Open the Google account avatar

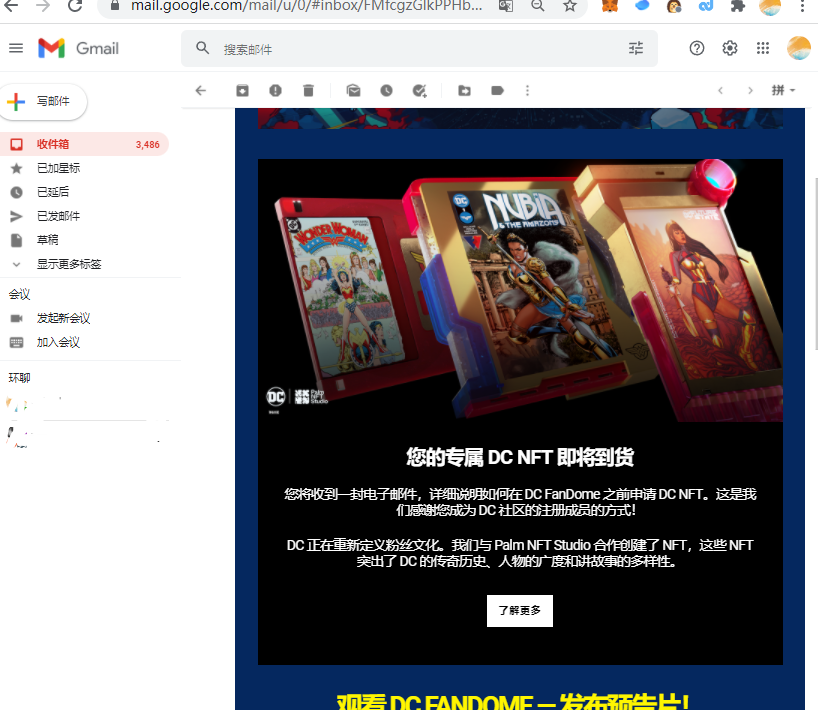click(799, 48)
